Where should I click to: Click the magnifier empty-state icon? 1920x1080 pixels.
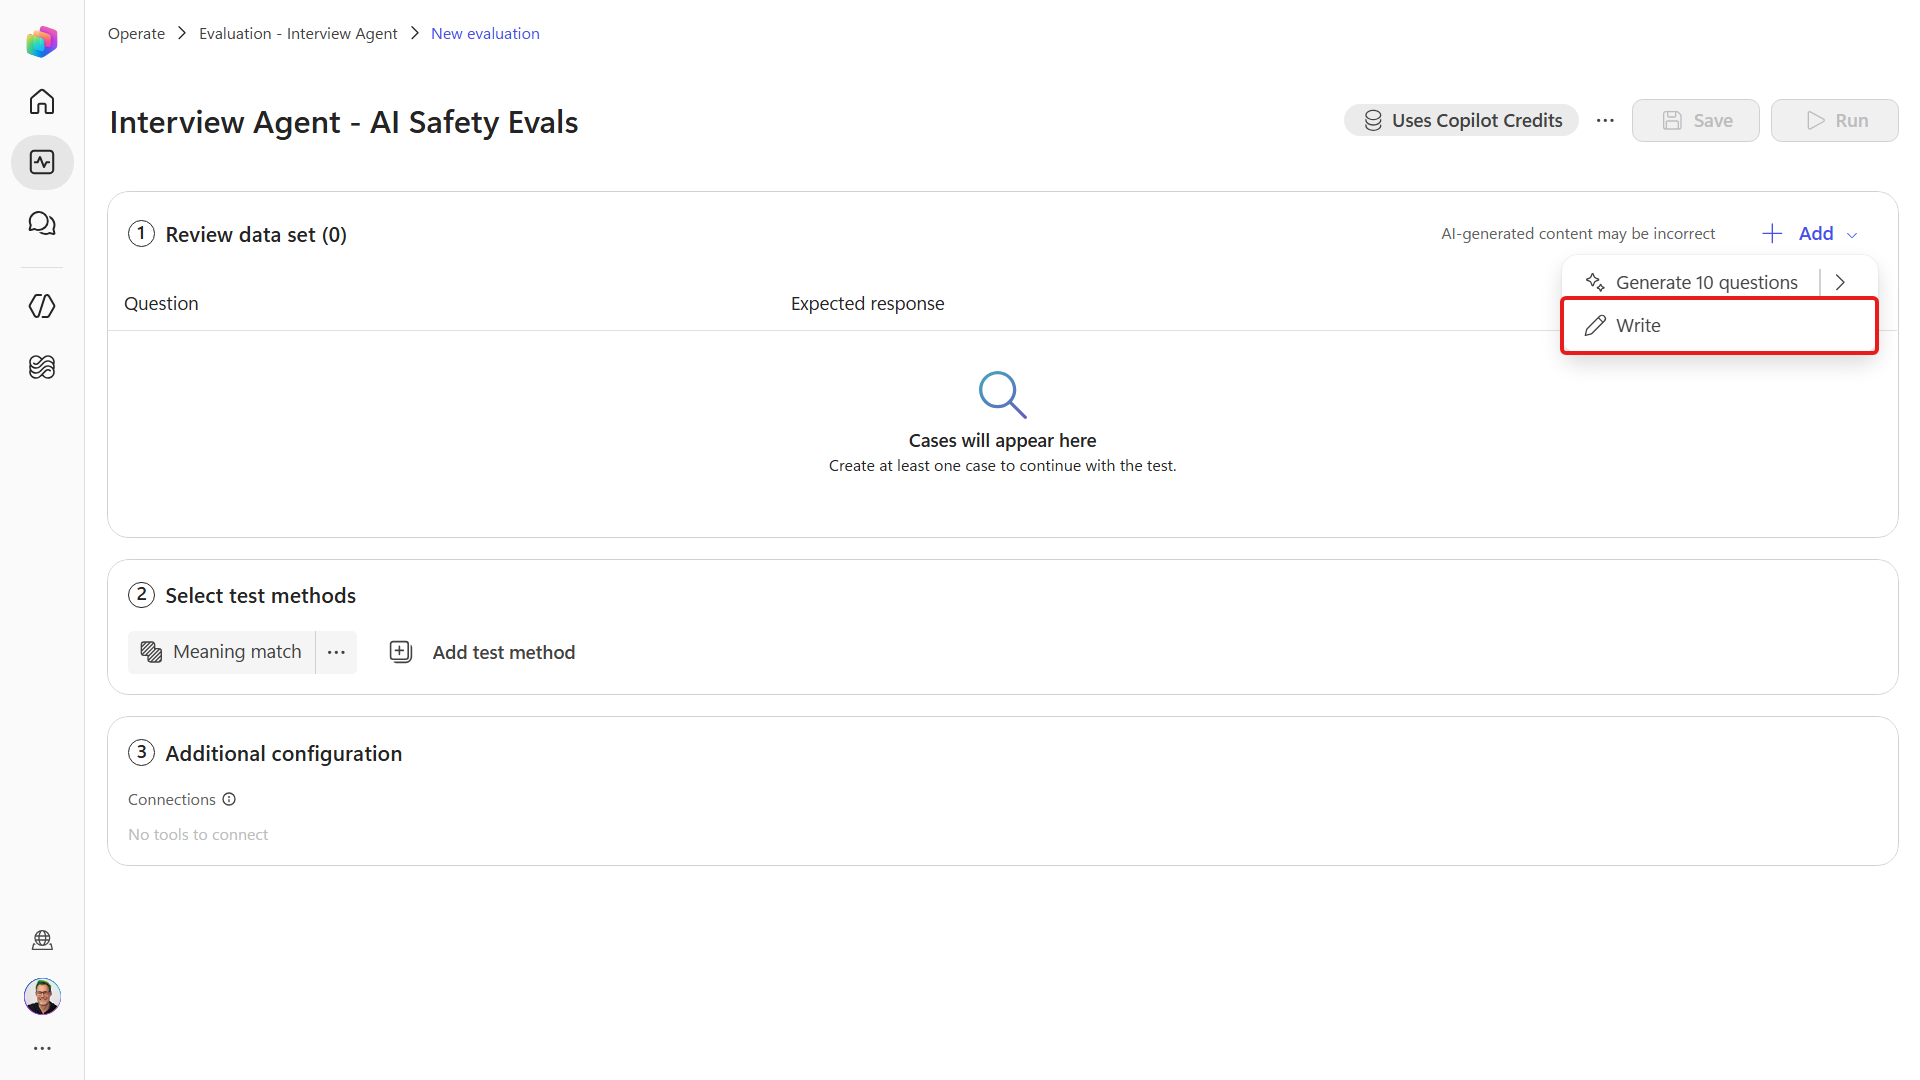click(1002, 394)
